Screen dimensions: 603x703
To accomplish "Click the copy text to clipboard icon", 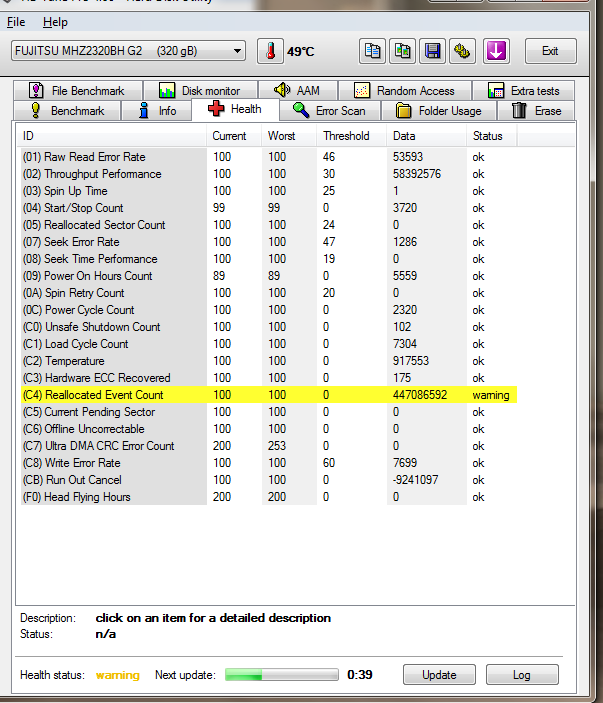I will [373, 51].
